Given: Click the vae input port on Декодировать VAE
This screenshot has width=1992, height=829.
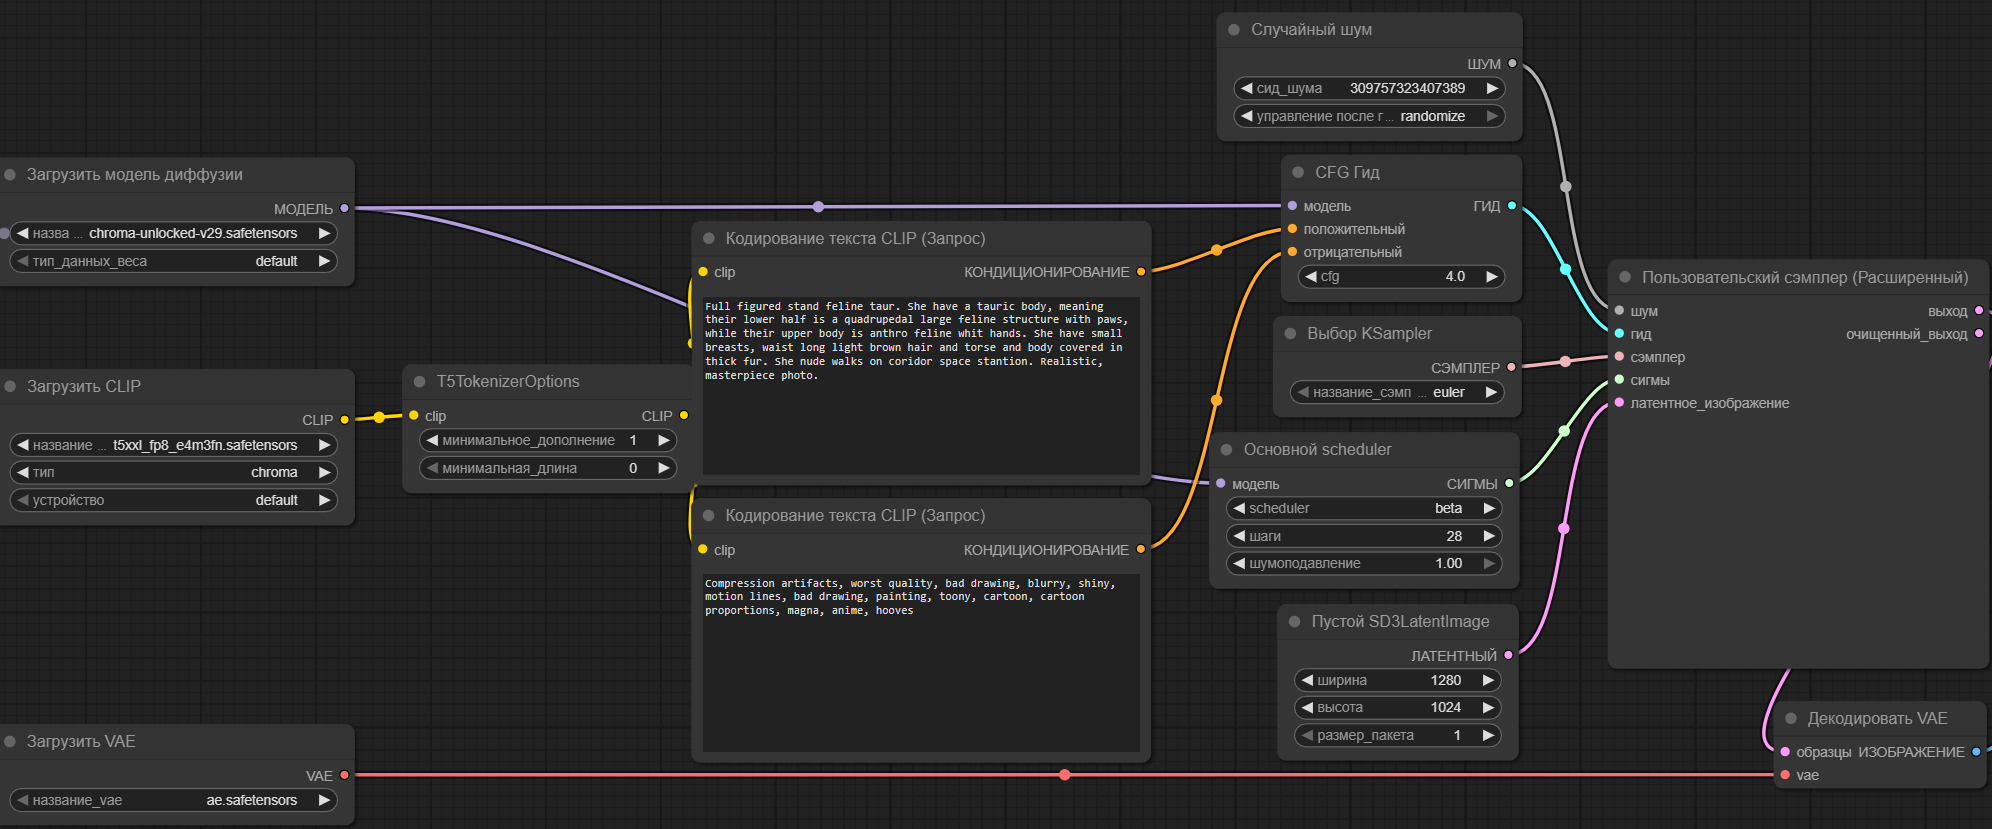Looking at the screenshot, I should click(1785, 775).
